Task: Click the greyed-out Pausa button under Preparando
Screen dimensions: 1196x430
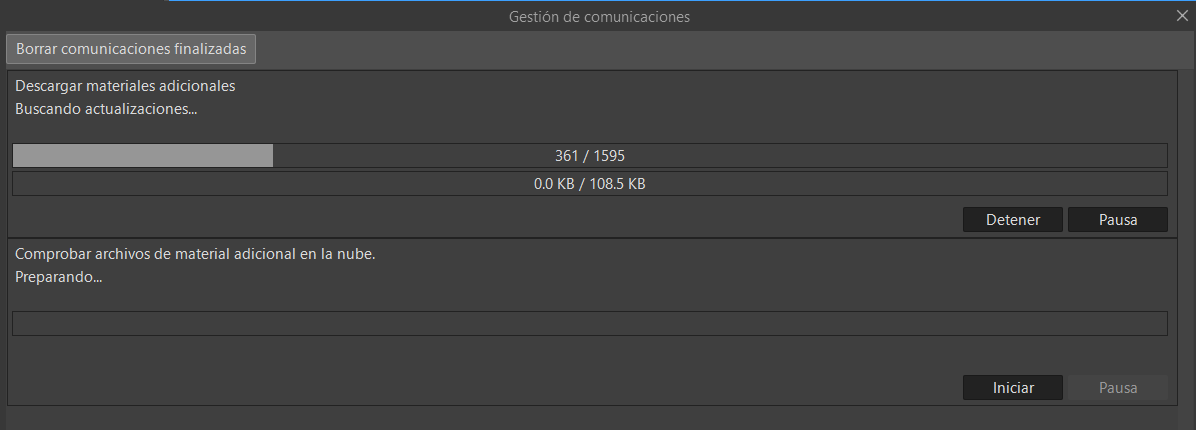Action: 1117,387
